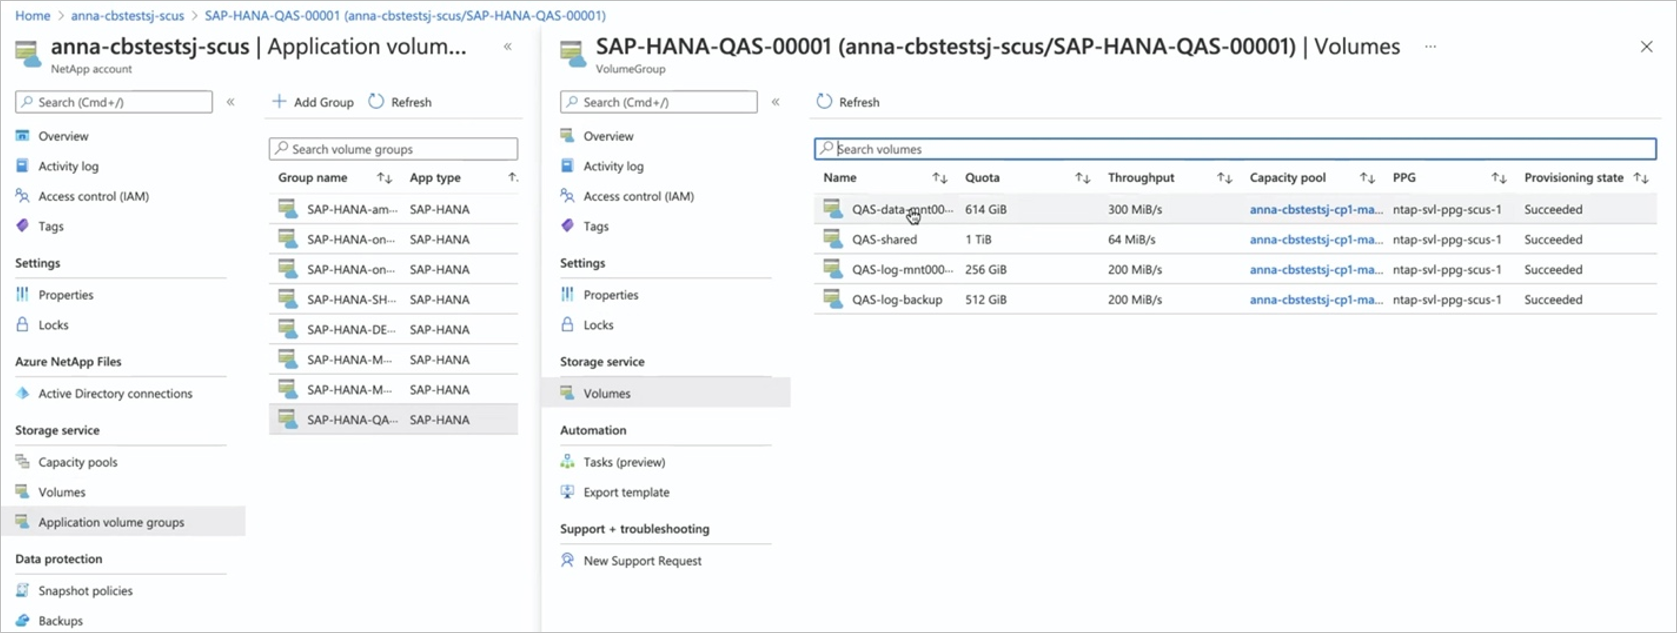Click Snapshot policies icon
Viewport: 1677px width, 633px height.
(x=22, y=591)
